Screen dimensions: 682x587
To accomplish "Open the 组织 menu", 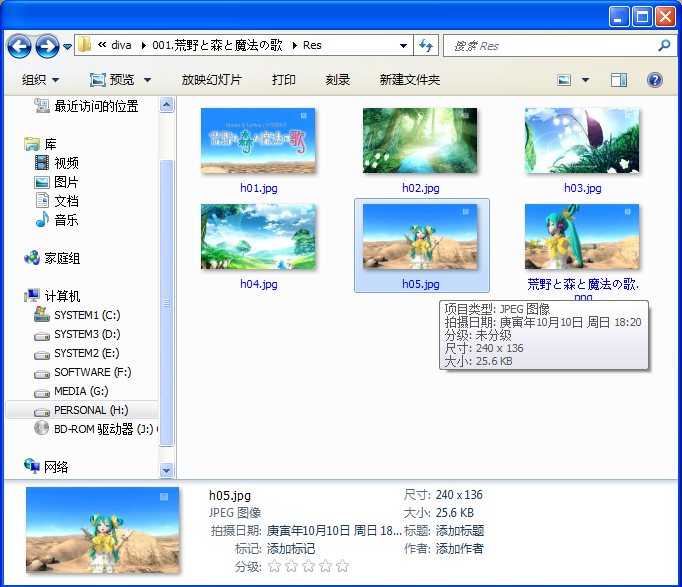I will click(x=40, y=80).
